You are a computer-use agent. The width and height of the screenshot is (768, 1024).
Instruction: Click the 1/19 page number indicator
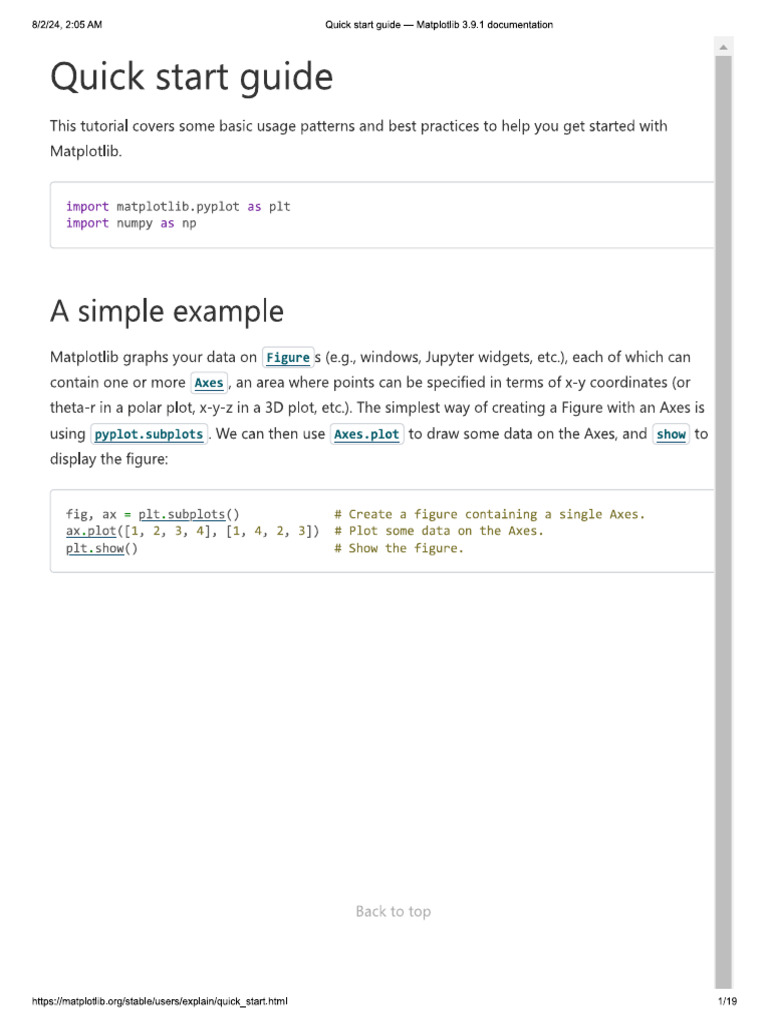[x=728, y=1001]
